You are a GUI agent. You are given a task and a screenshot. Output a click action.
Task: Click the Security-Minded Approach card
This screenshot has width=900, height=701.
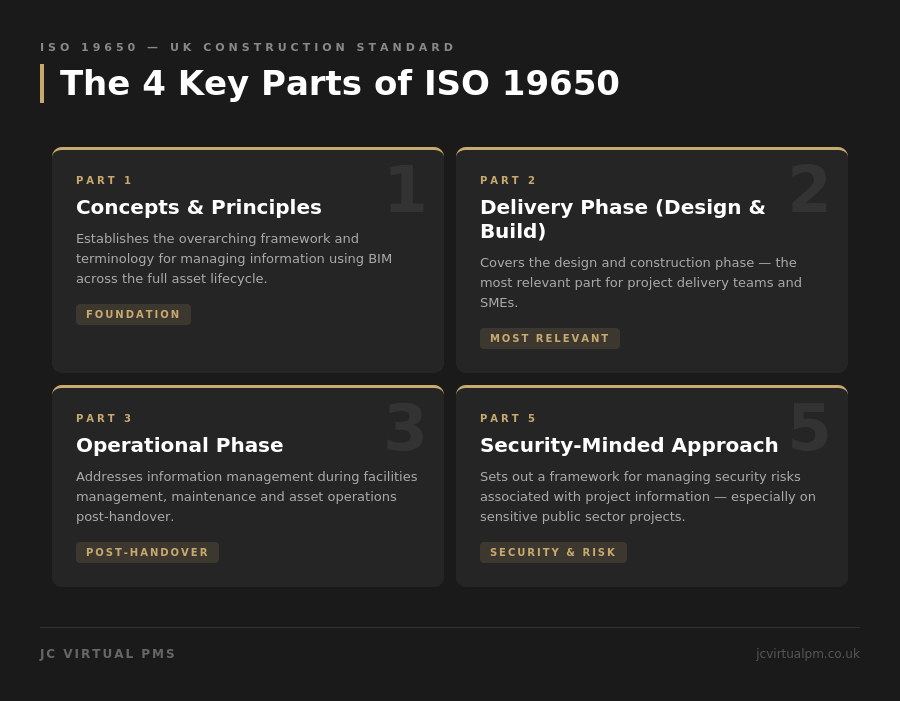click(652, 486)
